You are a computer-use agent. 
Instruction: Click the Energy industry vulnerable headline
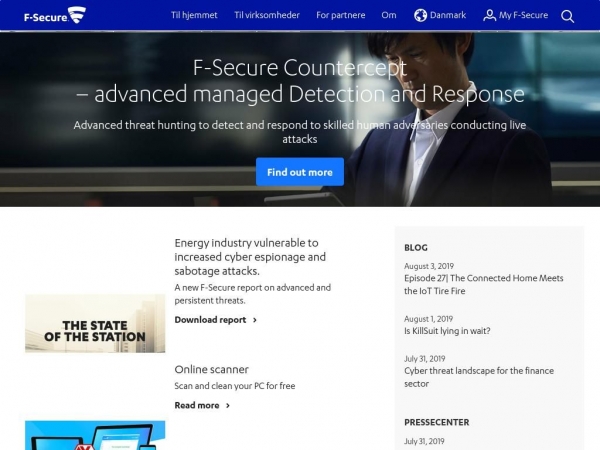pyautogui.click(x=250, y=257)
